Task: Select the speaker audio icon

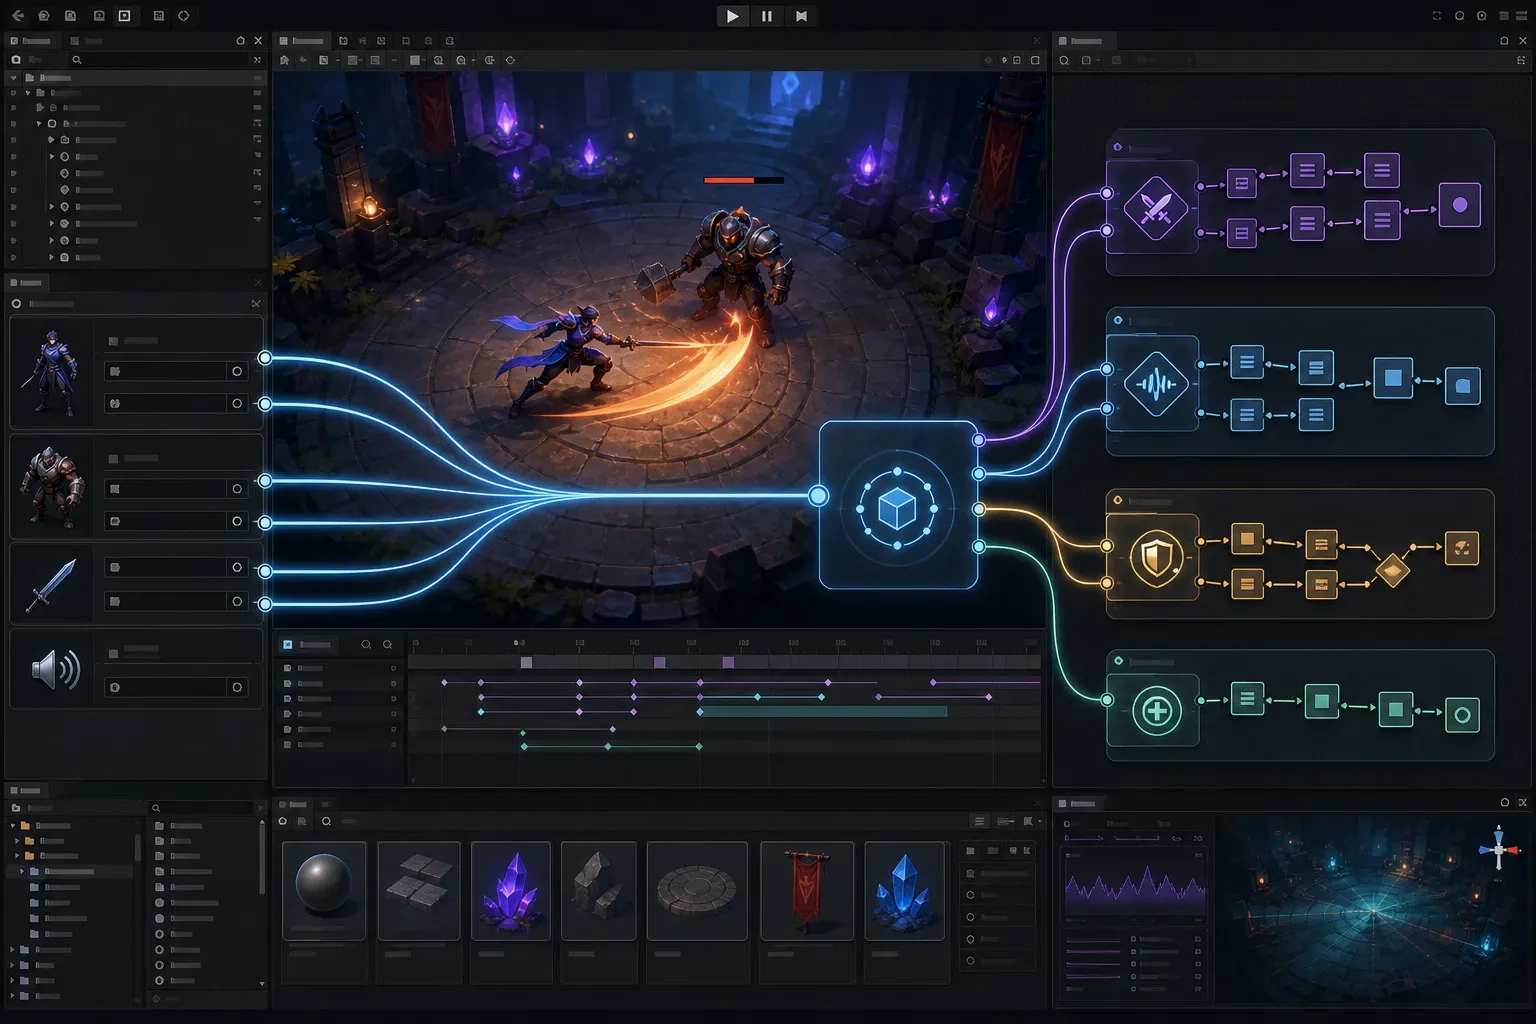Action: coord(55,669)
